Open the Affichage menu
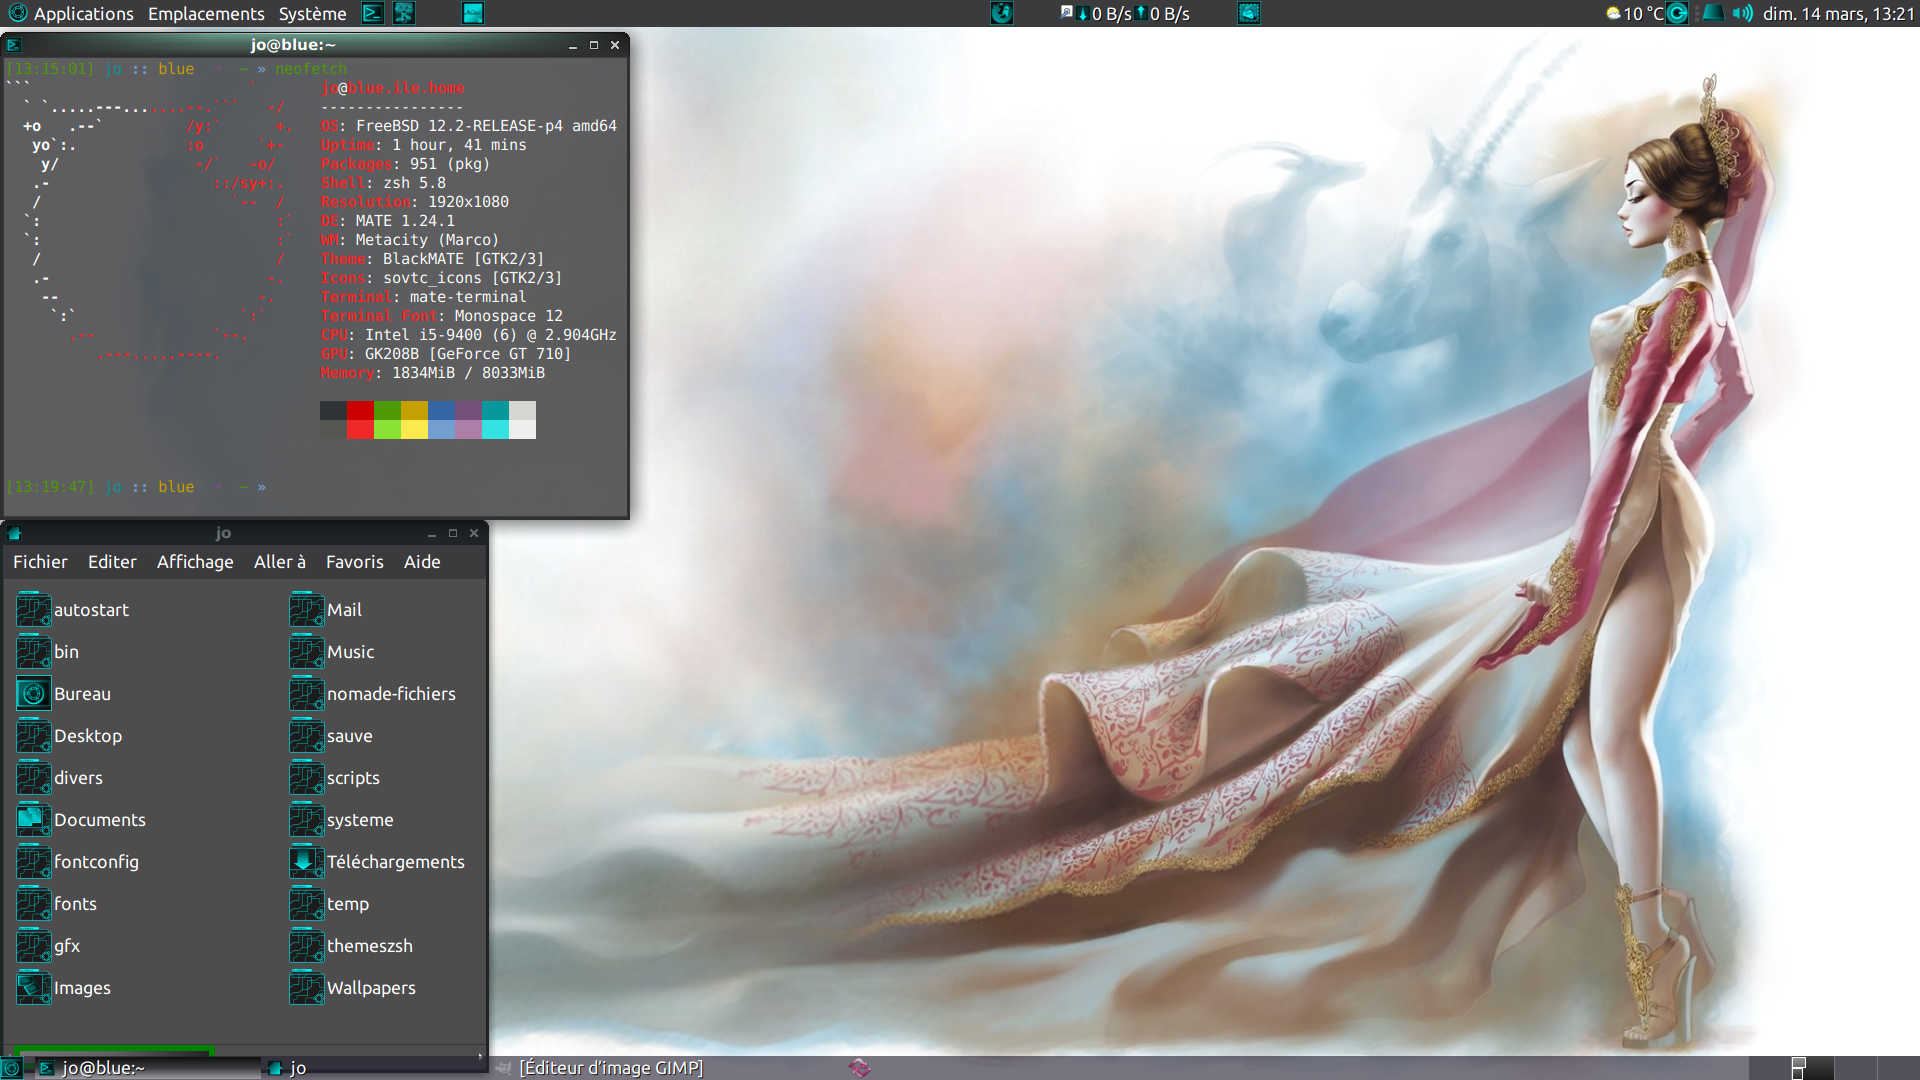Viewport: 1920px width, 1080px height. (x=195, y=562)
